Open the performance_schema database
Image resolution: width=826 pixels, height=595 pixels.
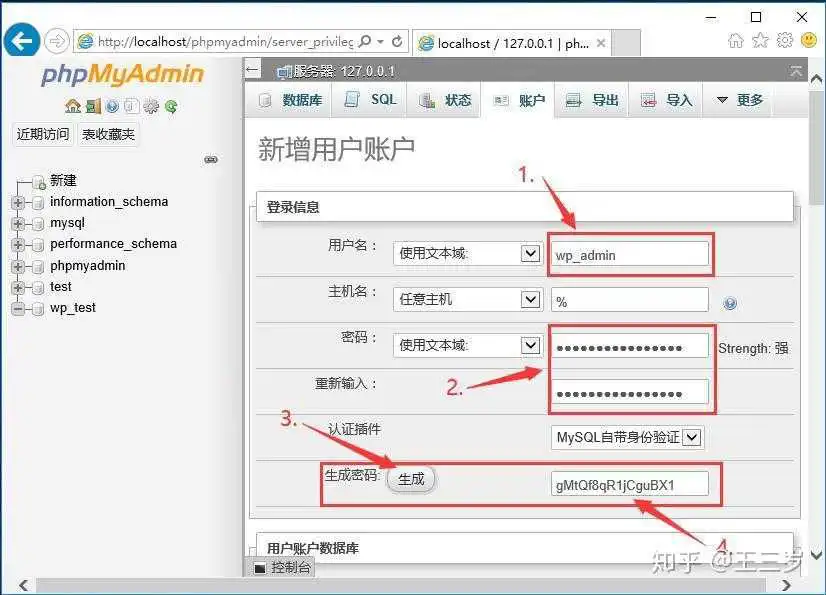pos(113,244)
